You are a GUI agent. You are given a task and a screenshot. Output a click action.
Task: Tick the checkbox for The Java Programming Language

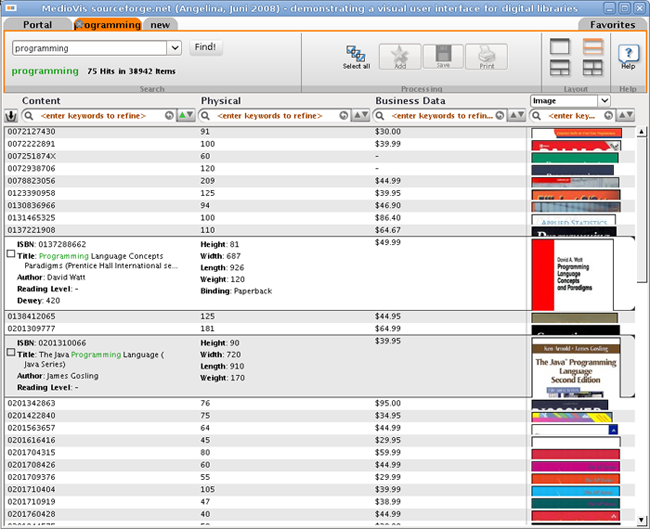pyautogui.click(x=11, y=353)
